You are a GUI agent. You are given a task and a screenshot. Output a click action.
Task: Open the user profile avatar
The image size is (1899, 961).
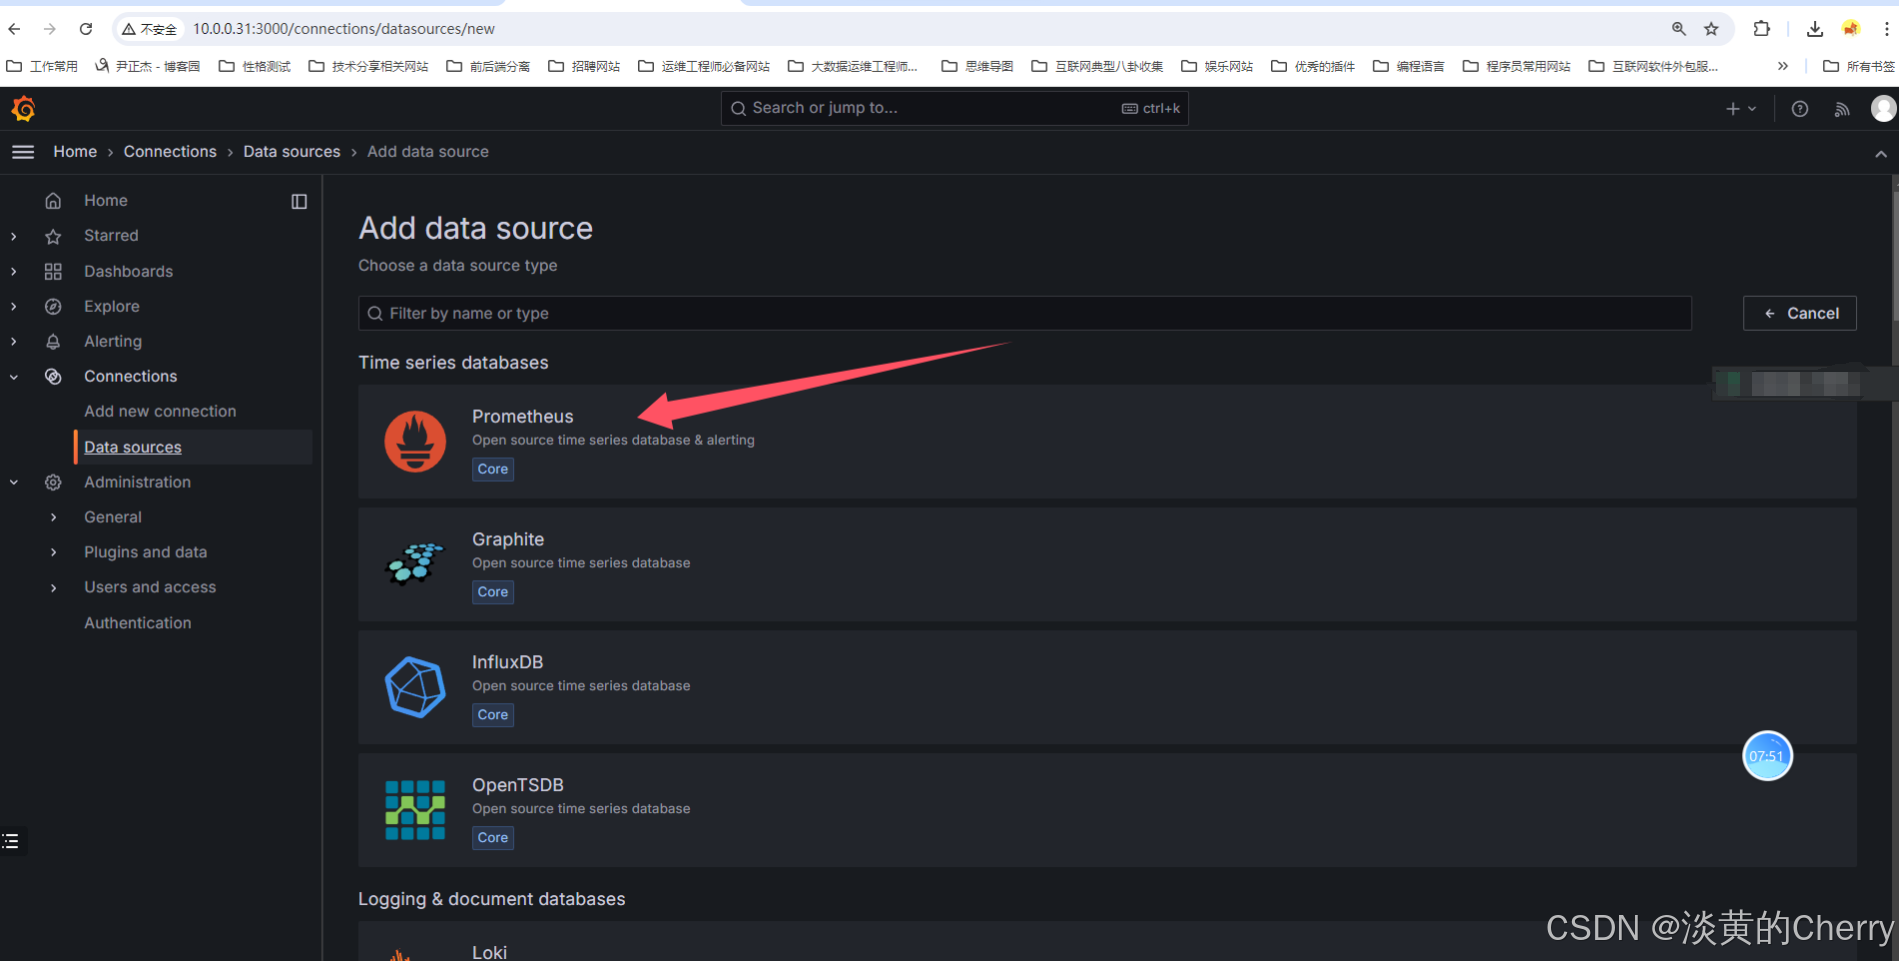1883,108
